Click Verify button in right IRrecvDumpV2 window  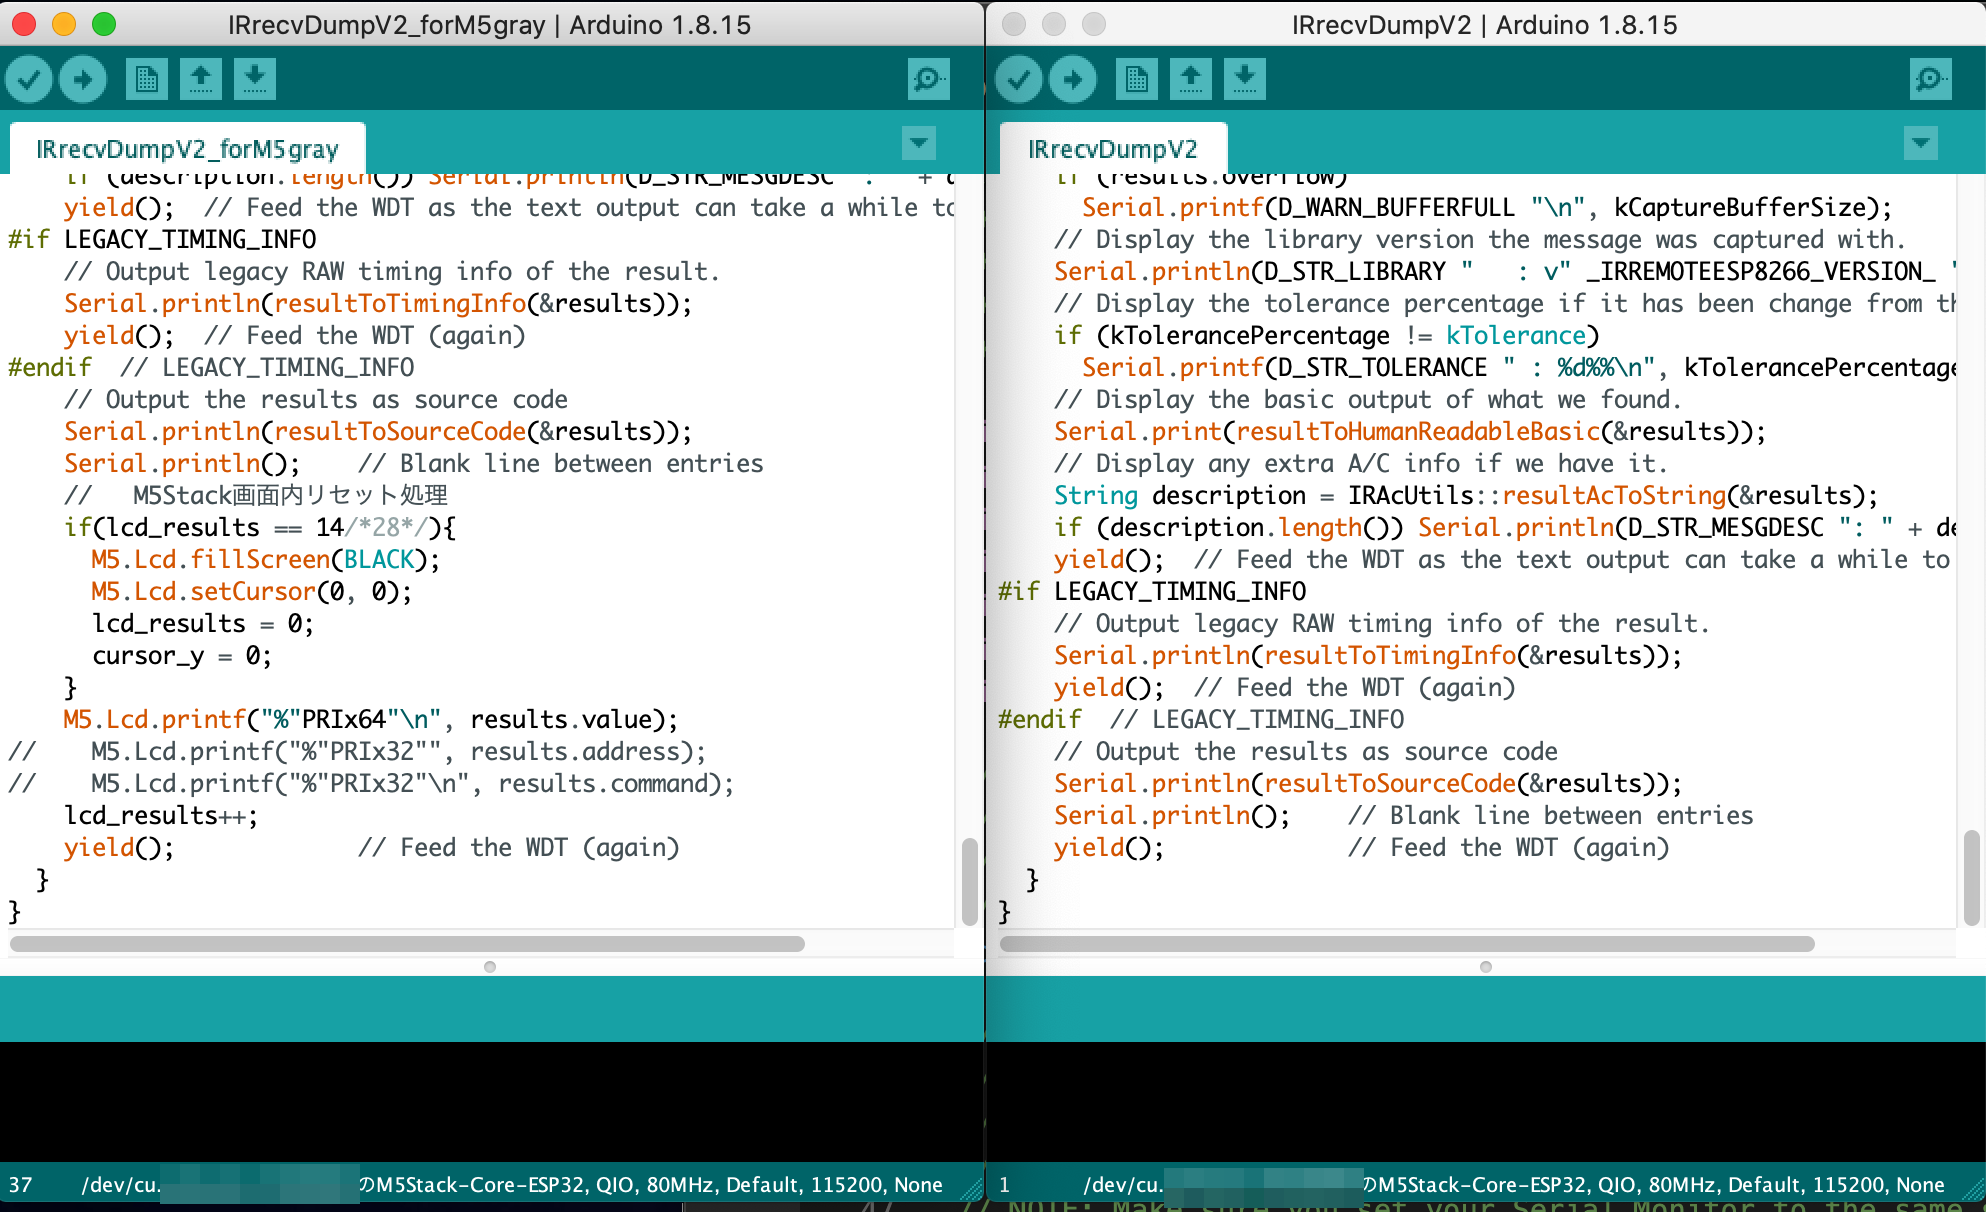pos(1019,79)
